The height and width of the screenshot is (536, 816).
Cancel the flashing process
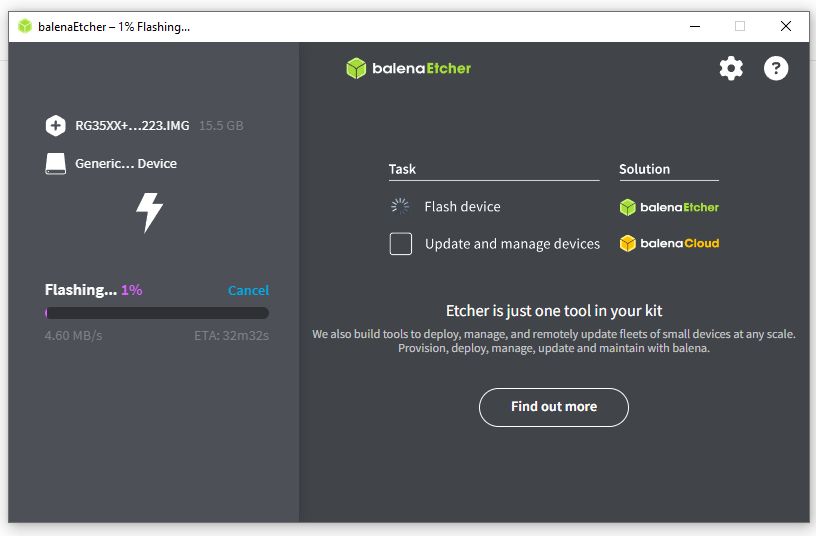(248, 290)
